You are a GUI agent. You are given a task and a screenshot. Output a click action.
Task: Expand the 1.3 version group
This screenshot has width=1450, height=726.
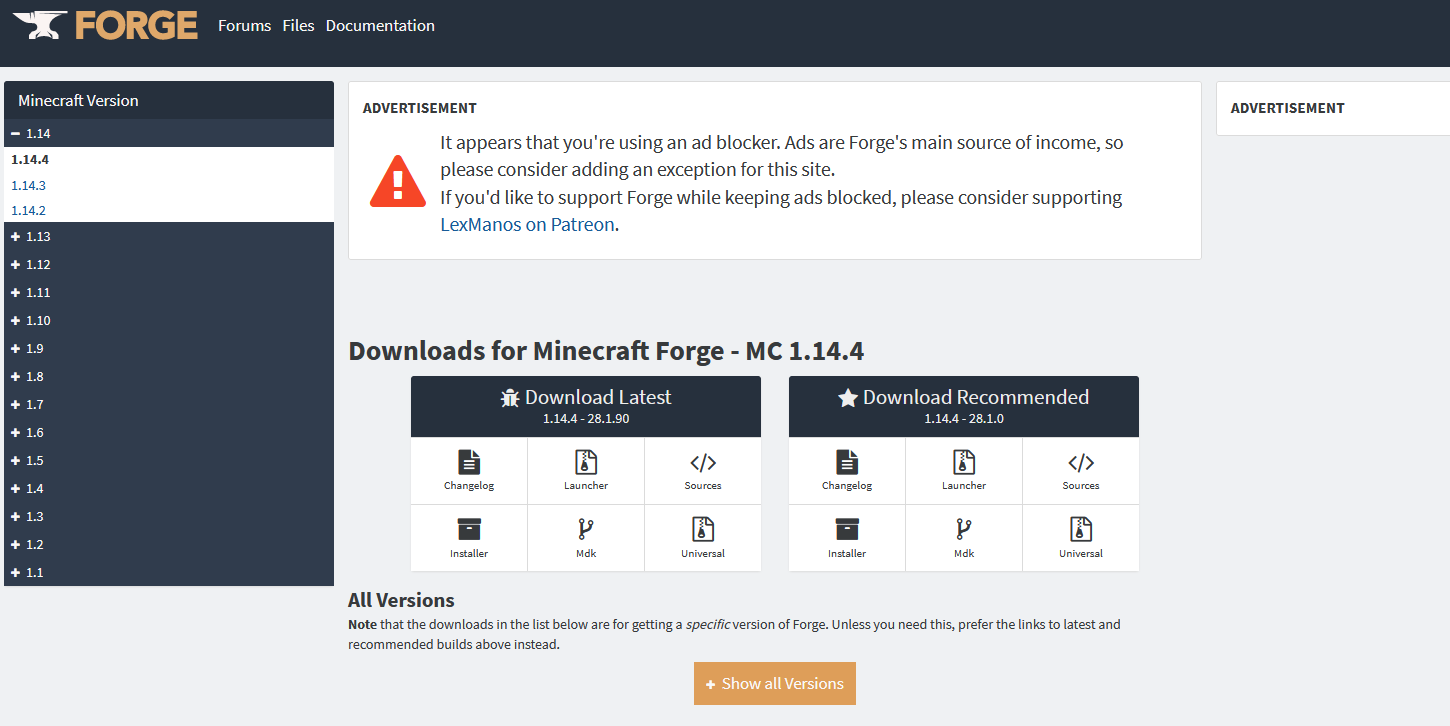pyautogui.click(x=169, y=516)
